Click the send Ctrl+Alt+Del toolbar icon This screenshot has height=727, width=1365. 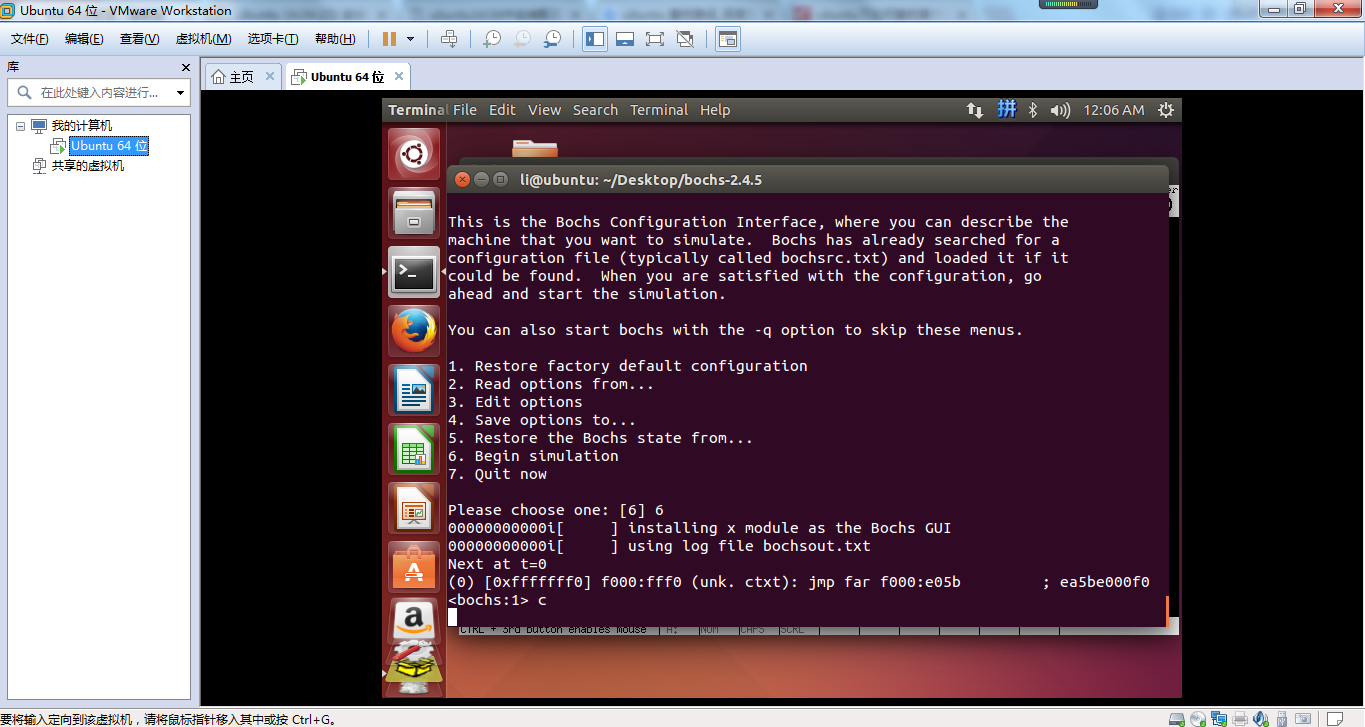click(449, 39)
